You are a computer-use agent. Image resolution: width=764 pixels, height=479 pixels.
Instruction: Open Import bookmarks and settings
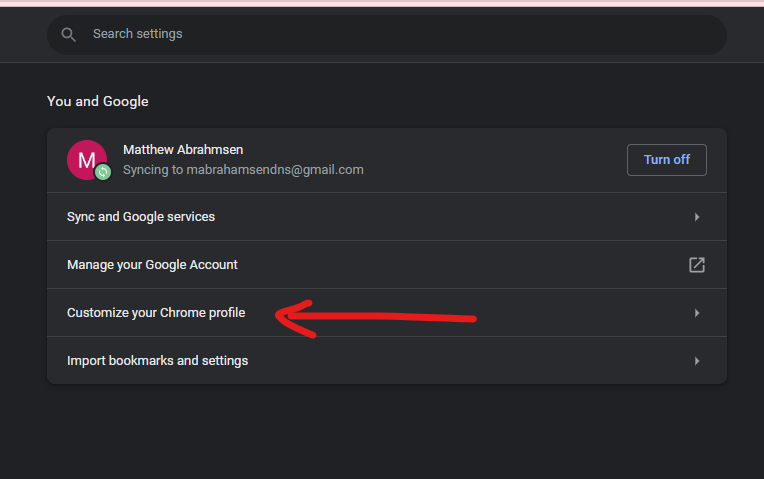click(387, 361)
